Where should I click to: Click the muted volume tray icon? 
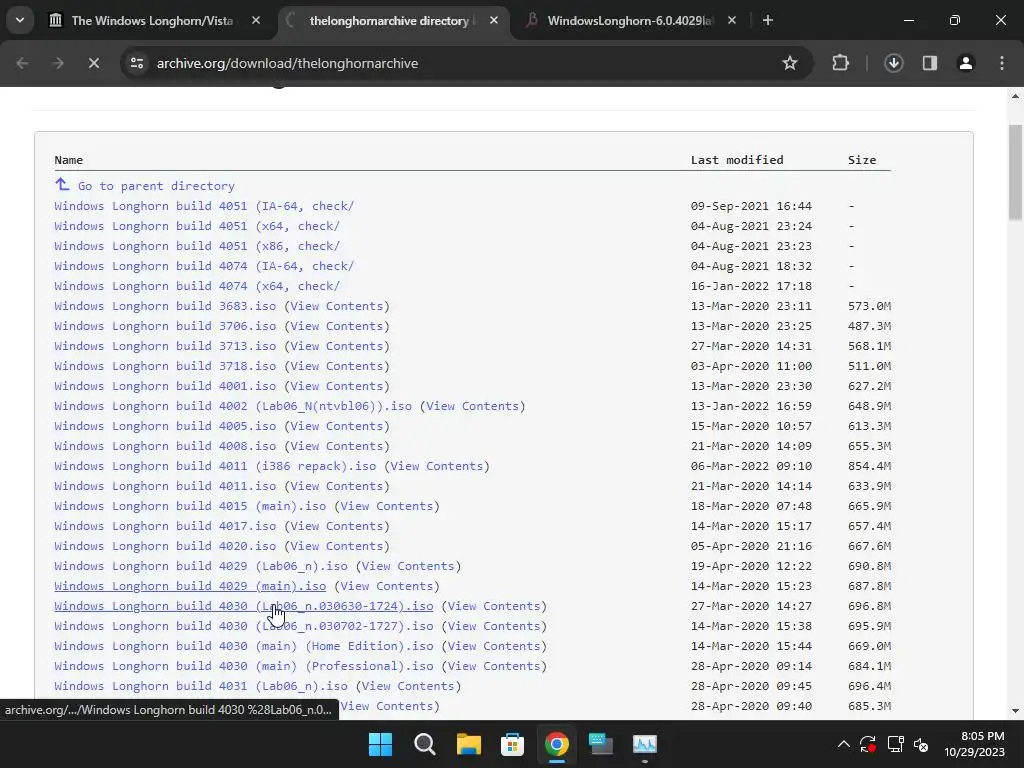[921, 744]
